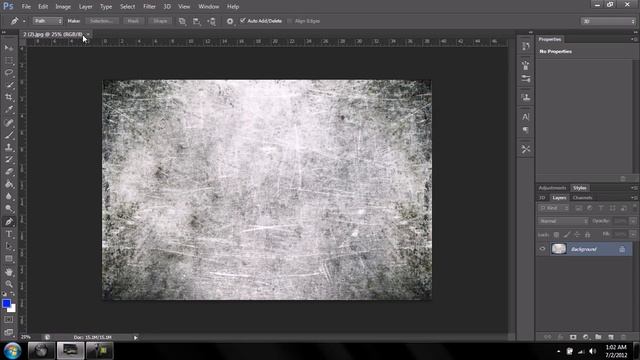Open the Image menu
Viewport: 640px width, 360px height.
(63, 7)
